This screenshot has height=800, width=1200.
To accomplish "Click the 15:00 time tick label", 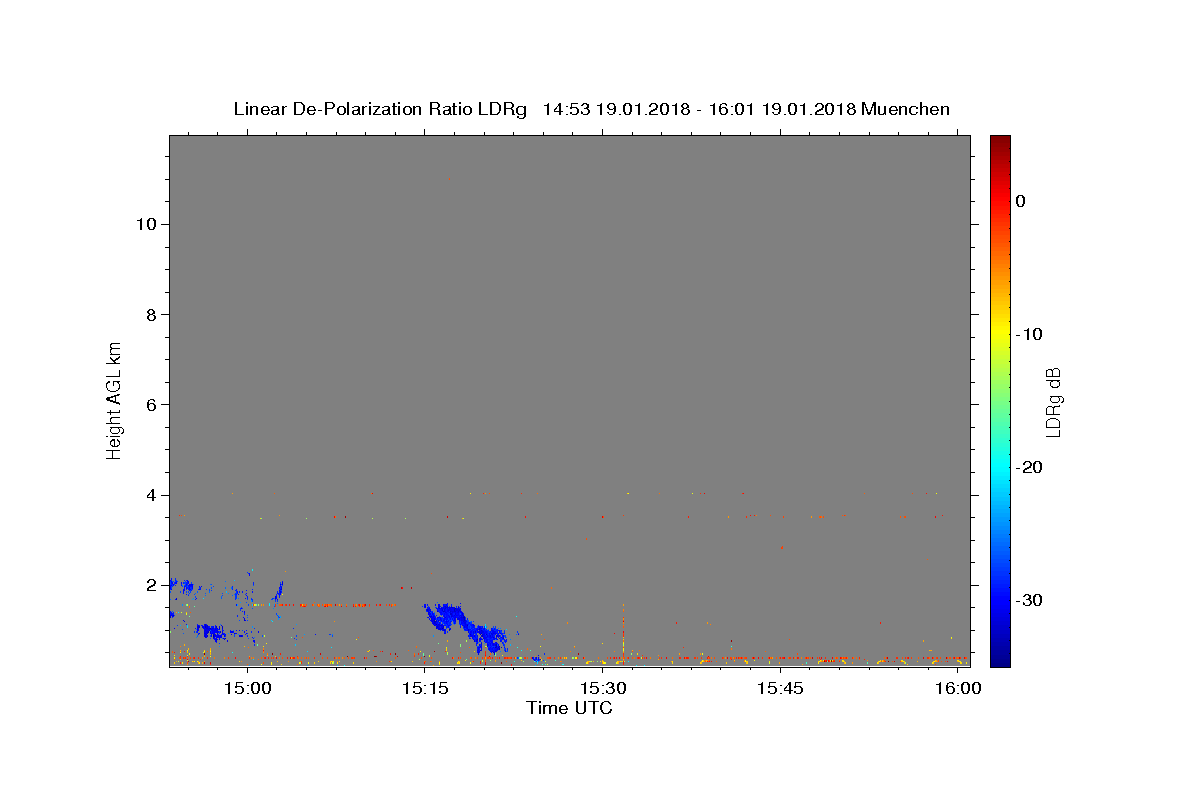I will (247, 688).
